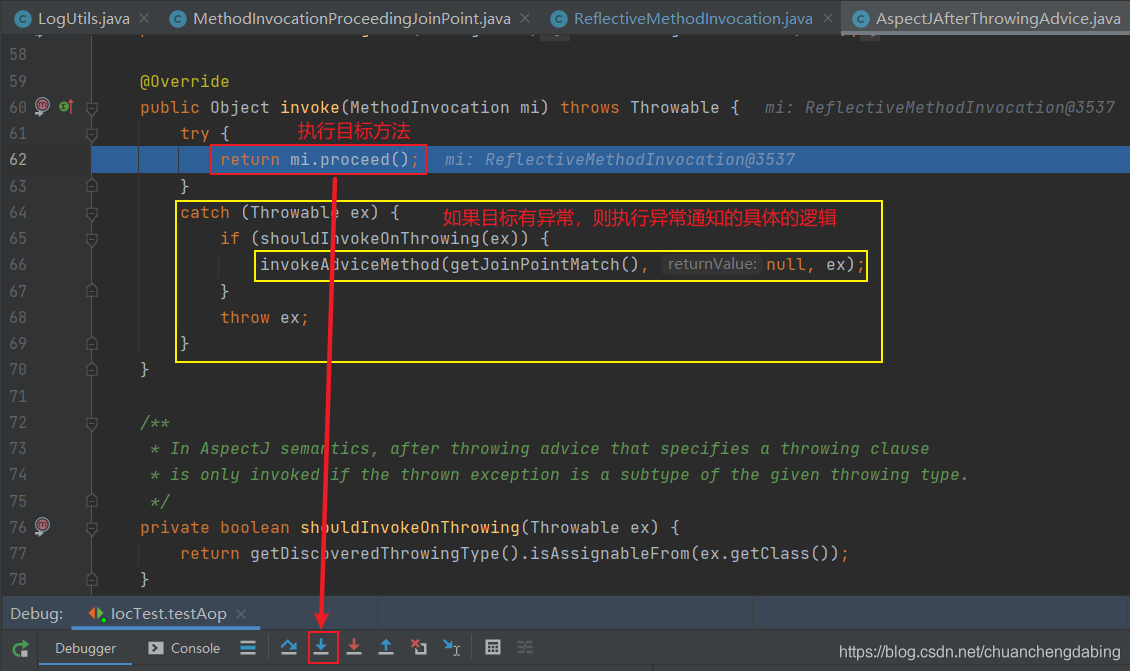This screenshot has height=671, width=1130.
Task: Click the ReflectiveMethodInvocation.java tab file icon
Action: 558,19
